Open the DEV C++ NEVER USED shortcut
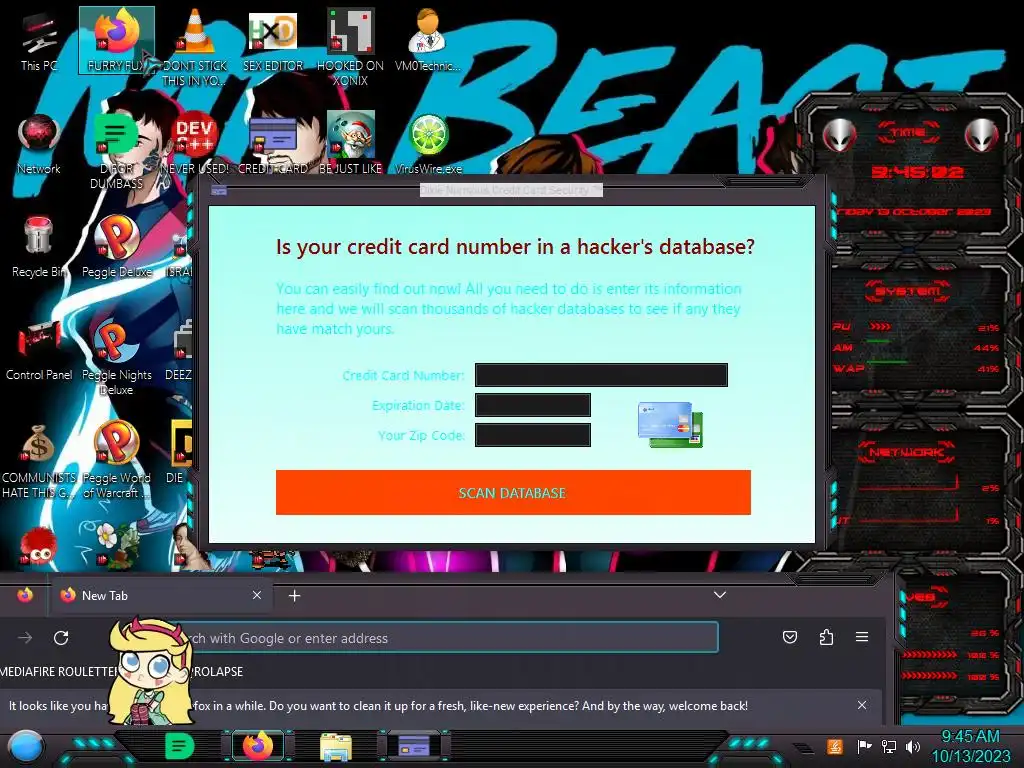The height and width of the screenshot is (768, 1024). pyautogui.click(x=194, y=144)
